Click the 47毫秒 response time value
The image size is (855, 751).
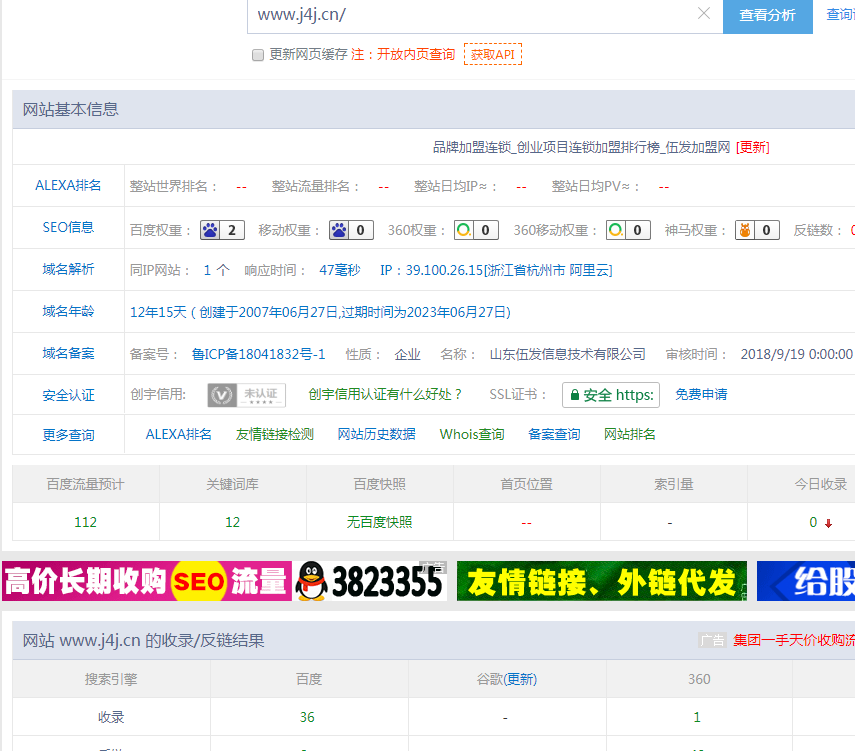[340, 270]
